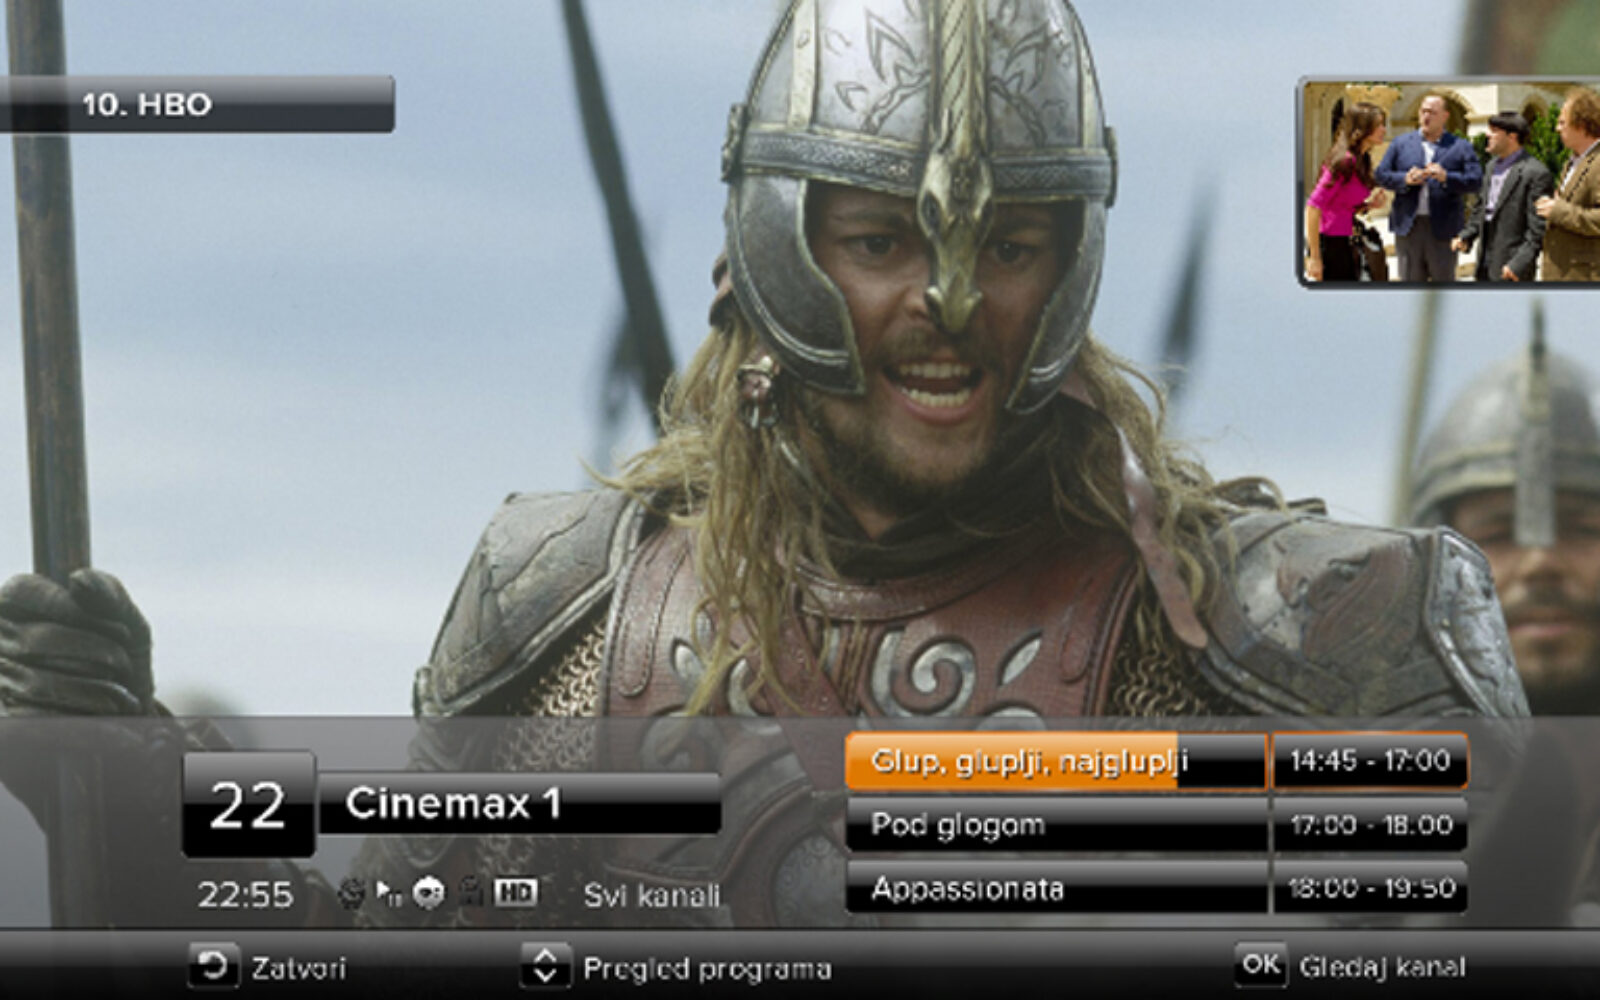This screenshot has height=1000, width=1600.
Task: Select the 'Pod glogom' program entry
Action: pos(1055,825)
